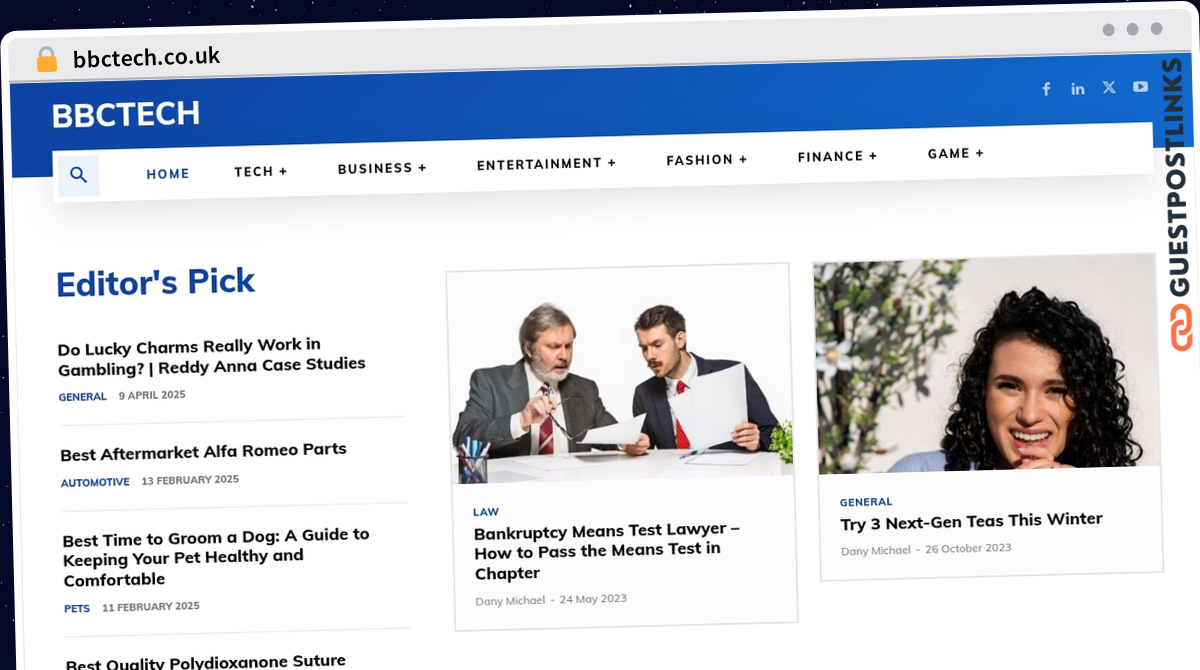This screenshot has width=1200, height=670.
Task: Click the BBCTECH site logo
Action: (x=126, y=115)
